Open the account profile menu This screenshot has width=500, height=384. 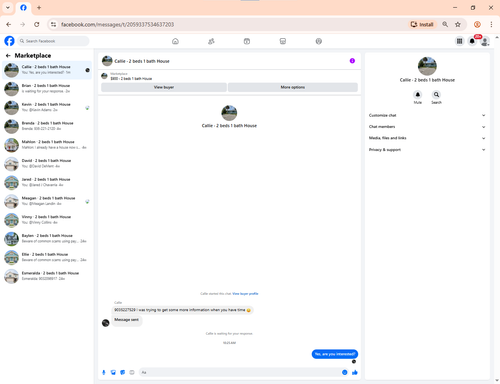click(x=485, y=41)
